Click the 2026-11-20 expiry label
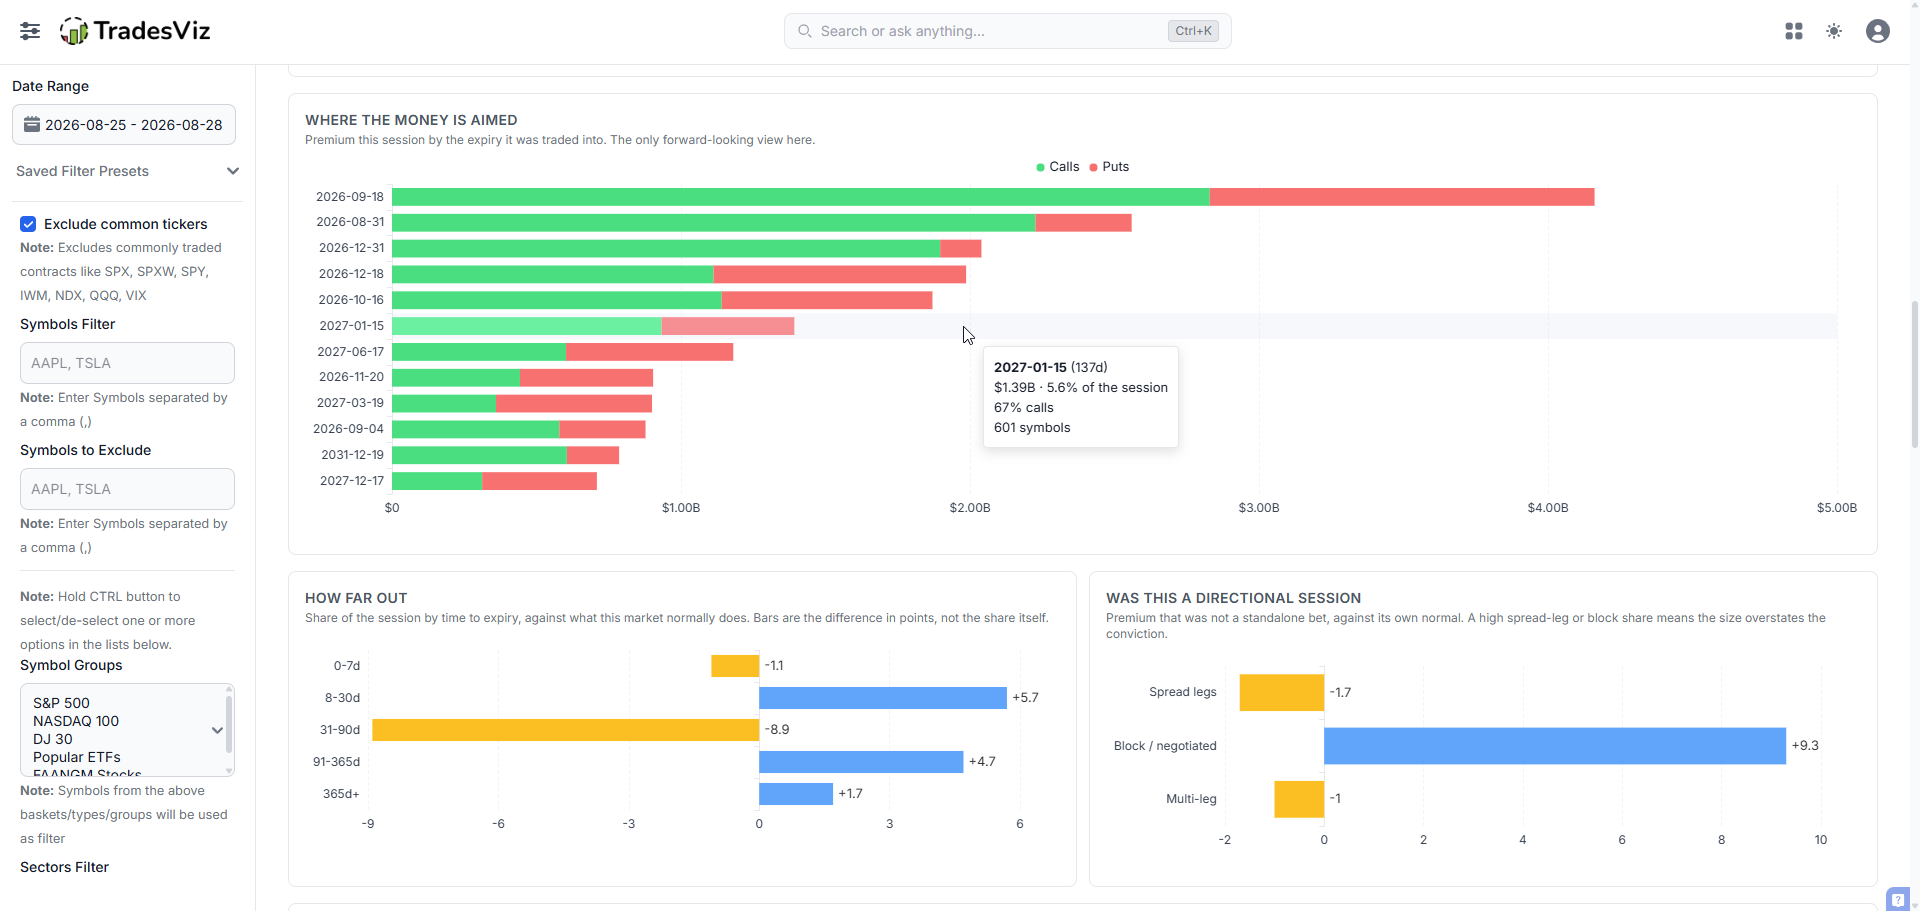 point(351,377)
